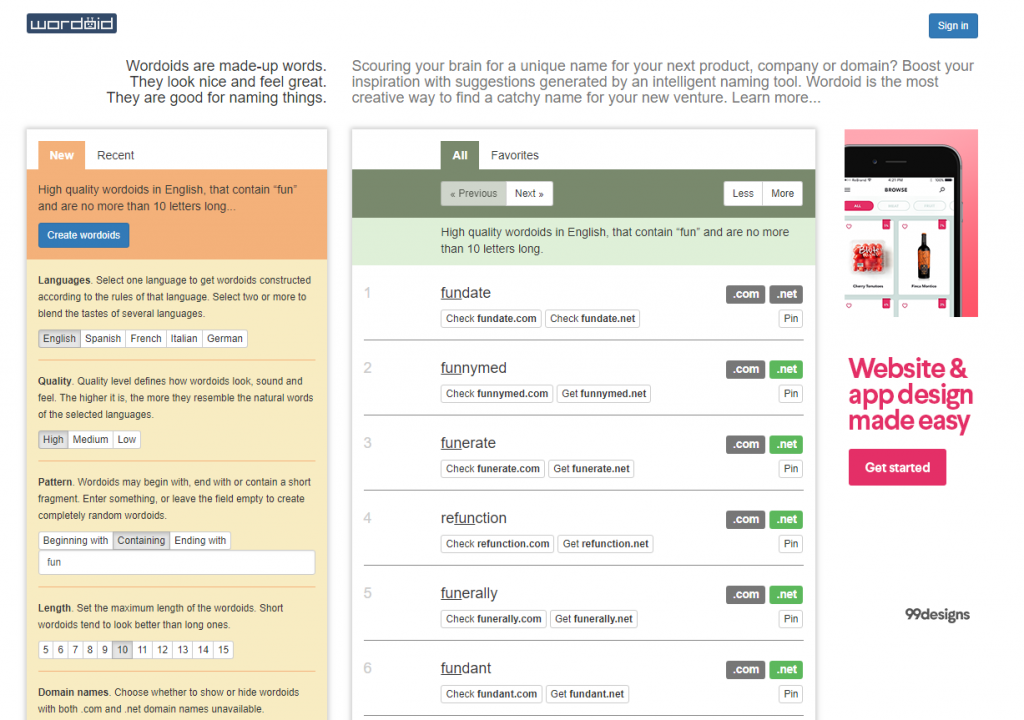This screenshot has height=720, width=1024.
Task: Open the Favorites tab
Action: [514, 155]
